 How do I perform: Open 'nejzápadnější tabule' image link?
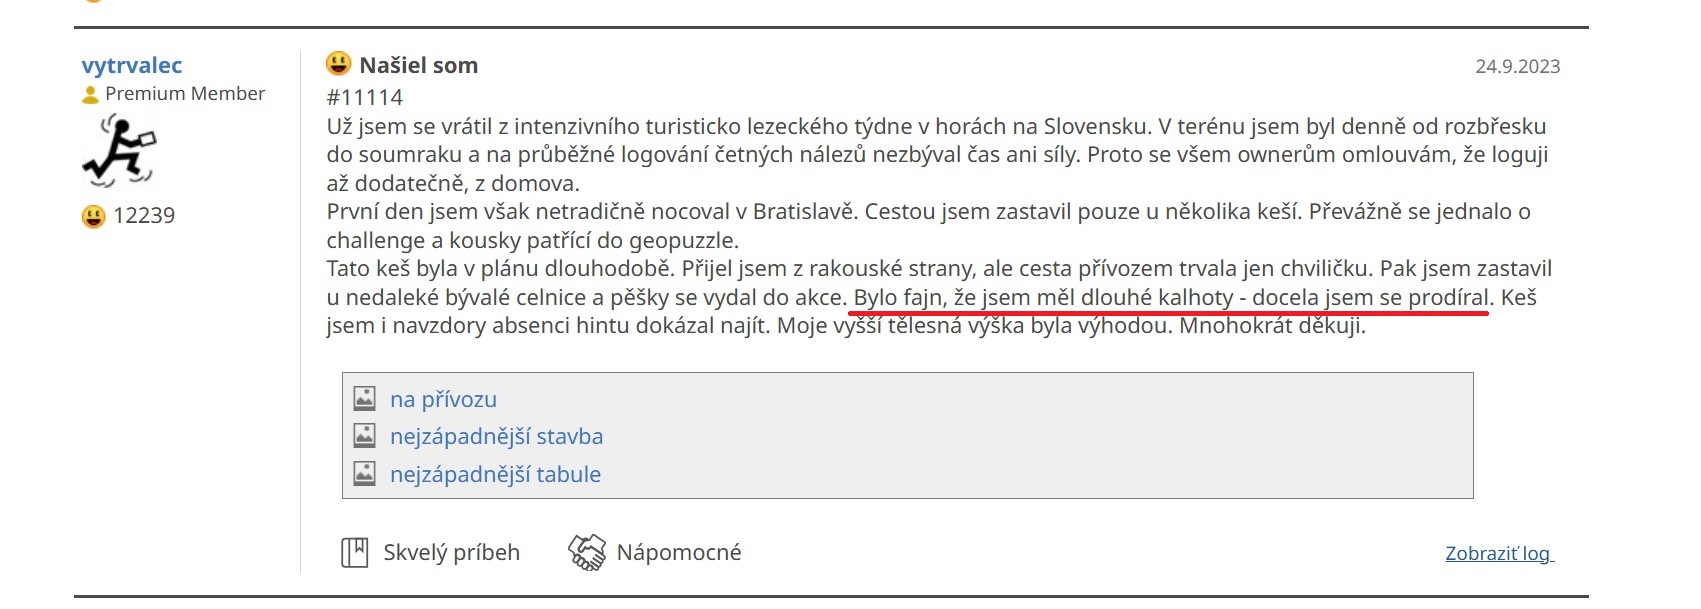pos(495,474)
